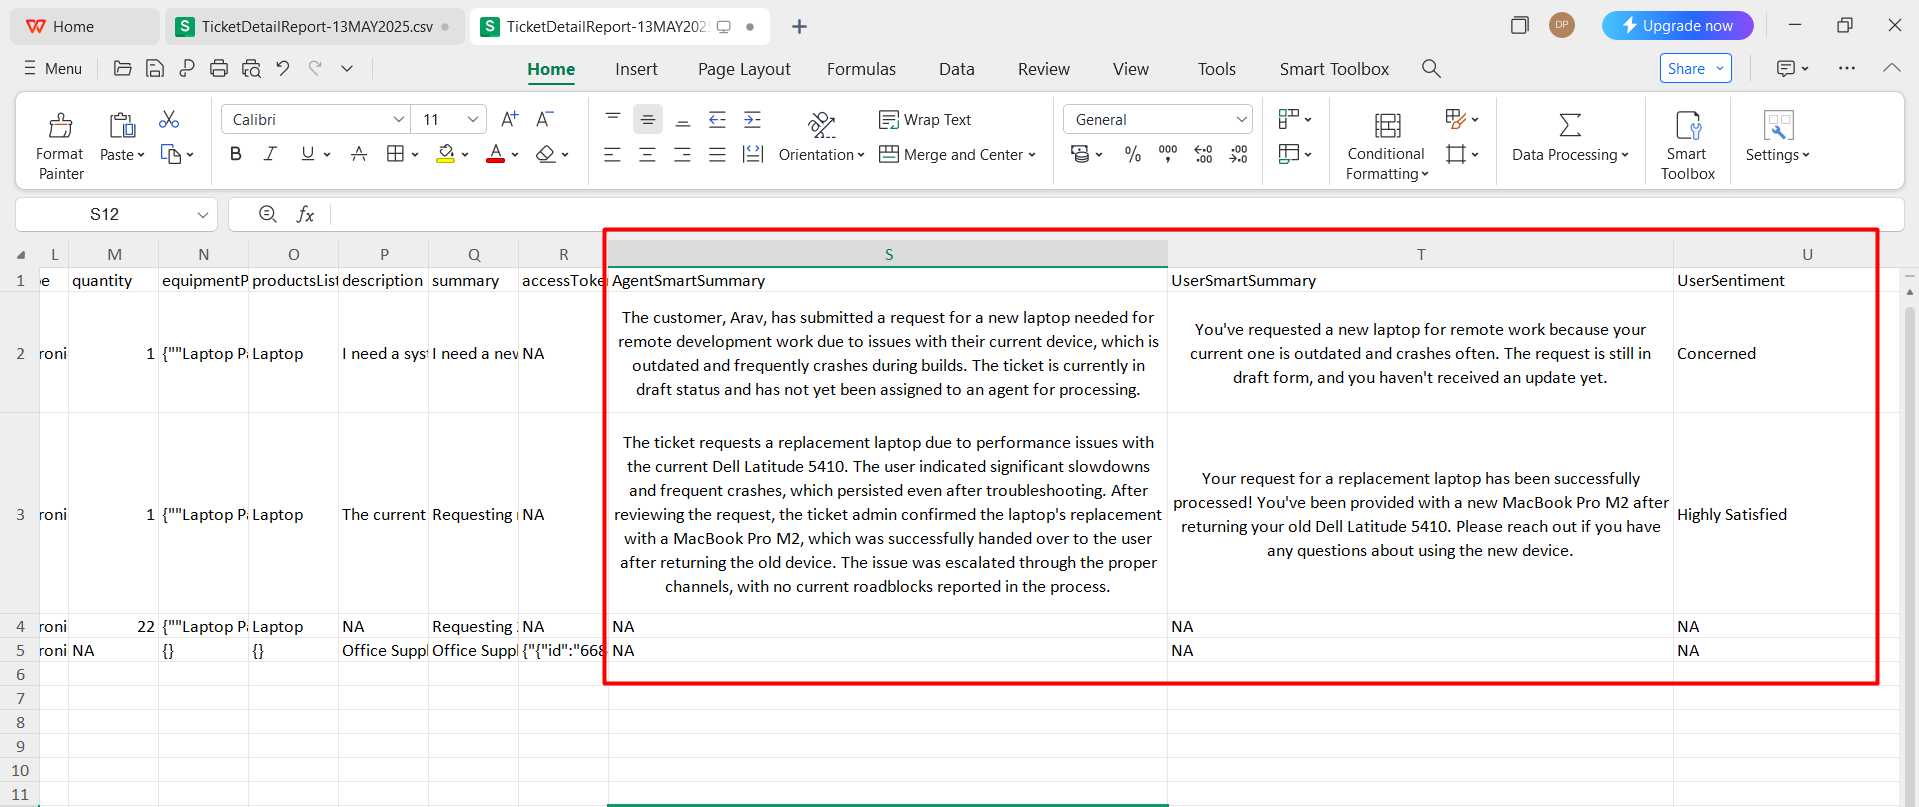Select column T header
Screen dimensions: 1919x807
[x=1420, y=254]
